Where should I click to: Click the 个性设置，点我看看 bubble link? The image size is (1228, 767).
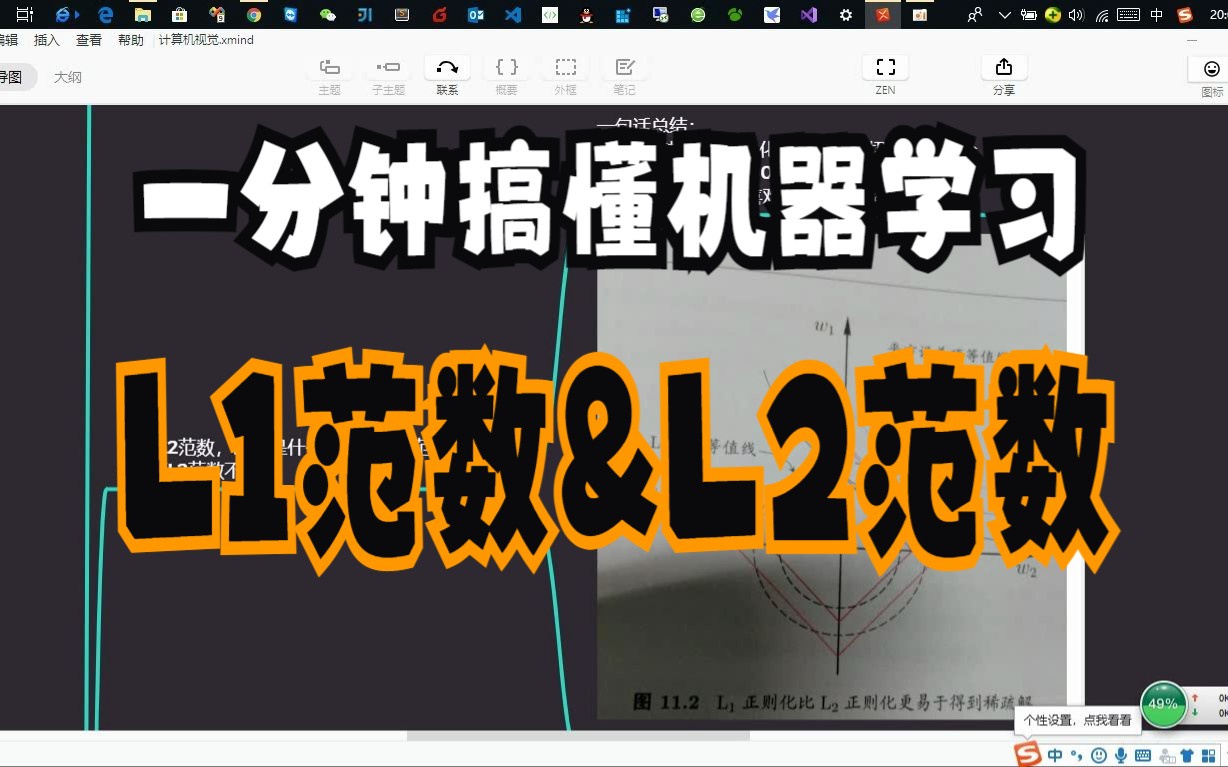point(1077,720)
